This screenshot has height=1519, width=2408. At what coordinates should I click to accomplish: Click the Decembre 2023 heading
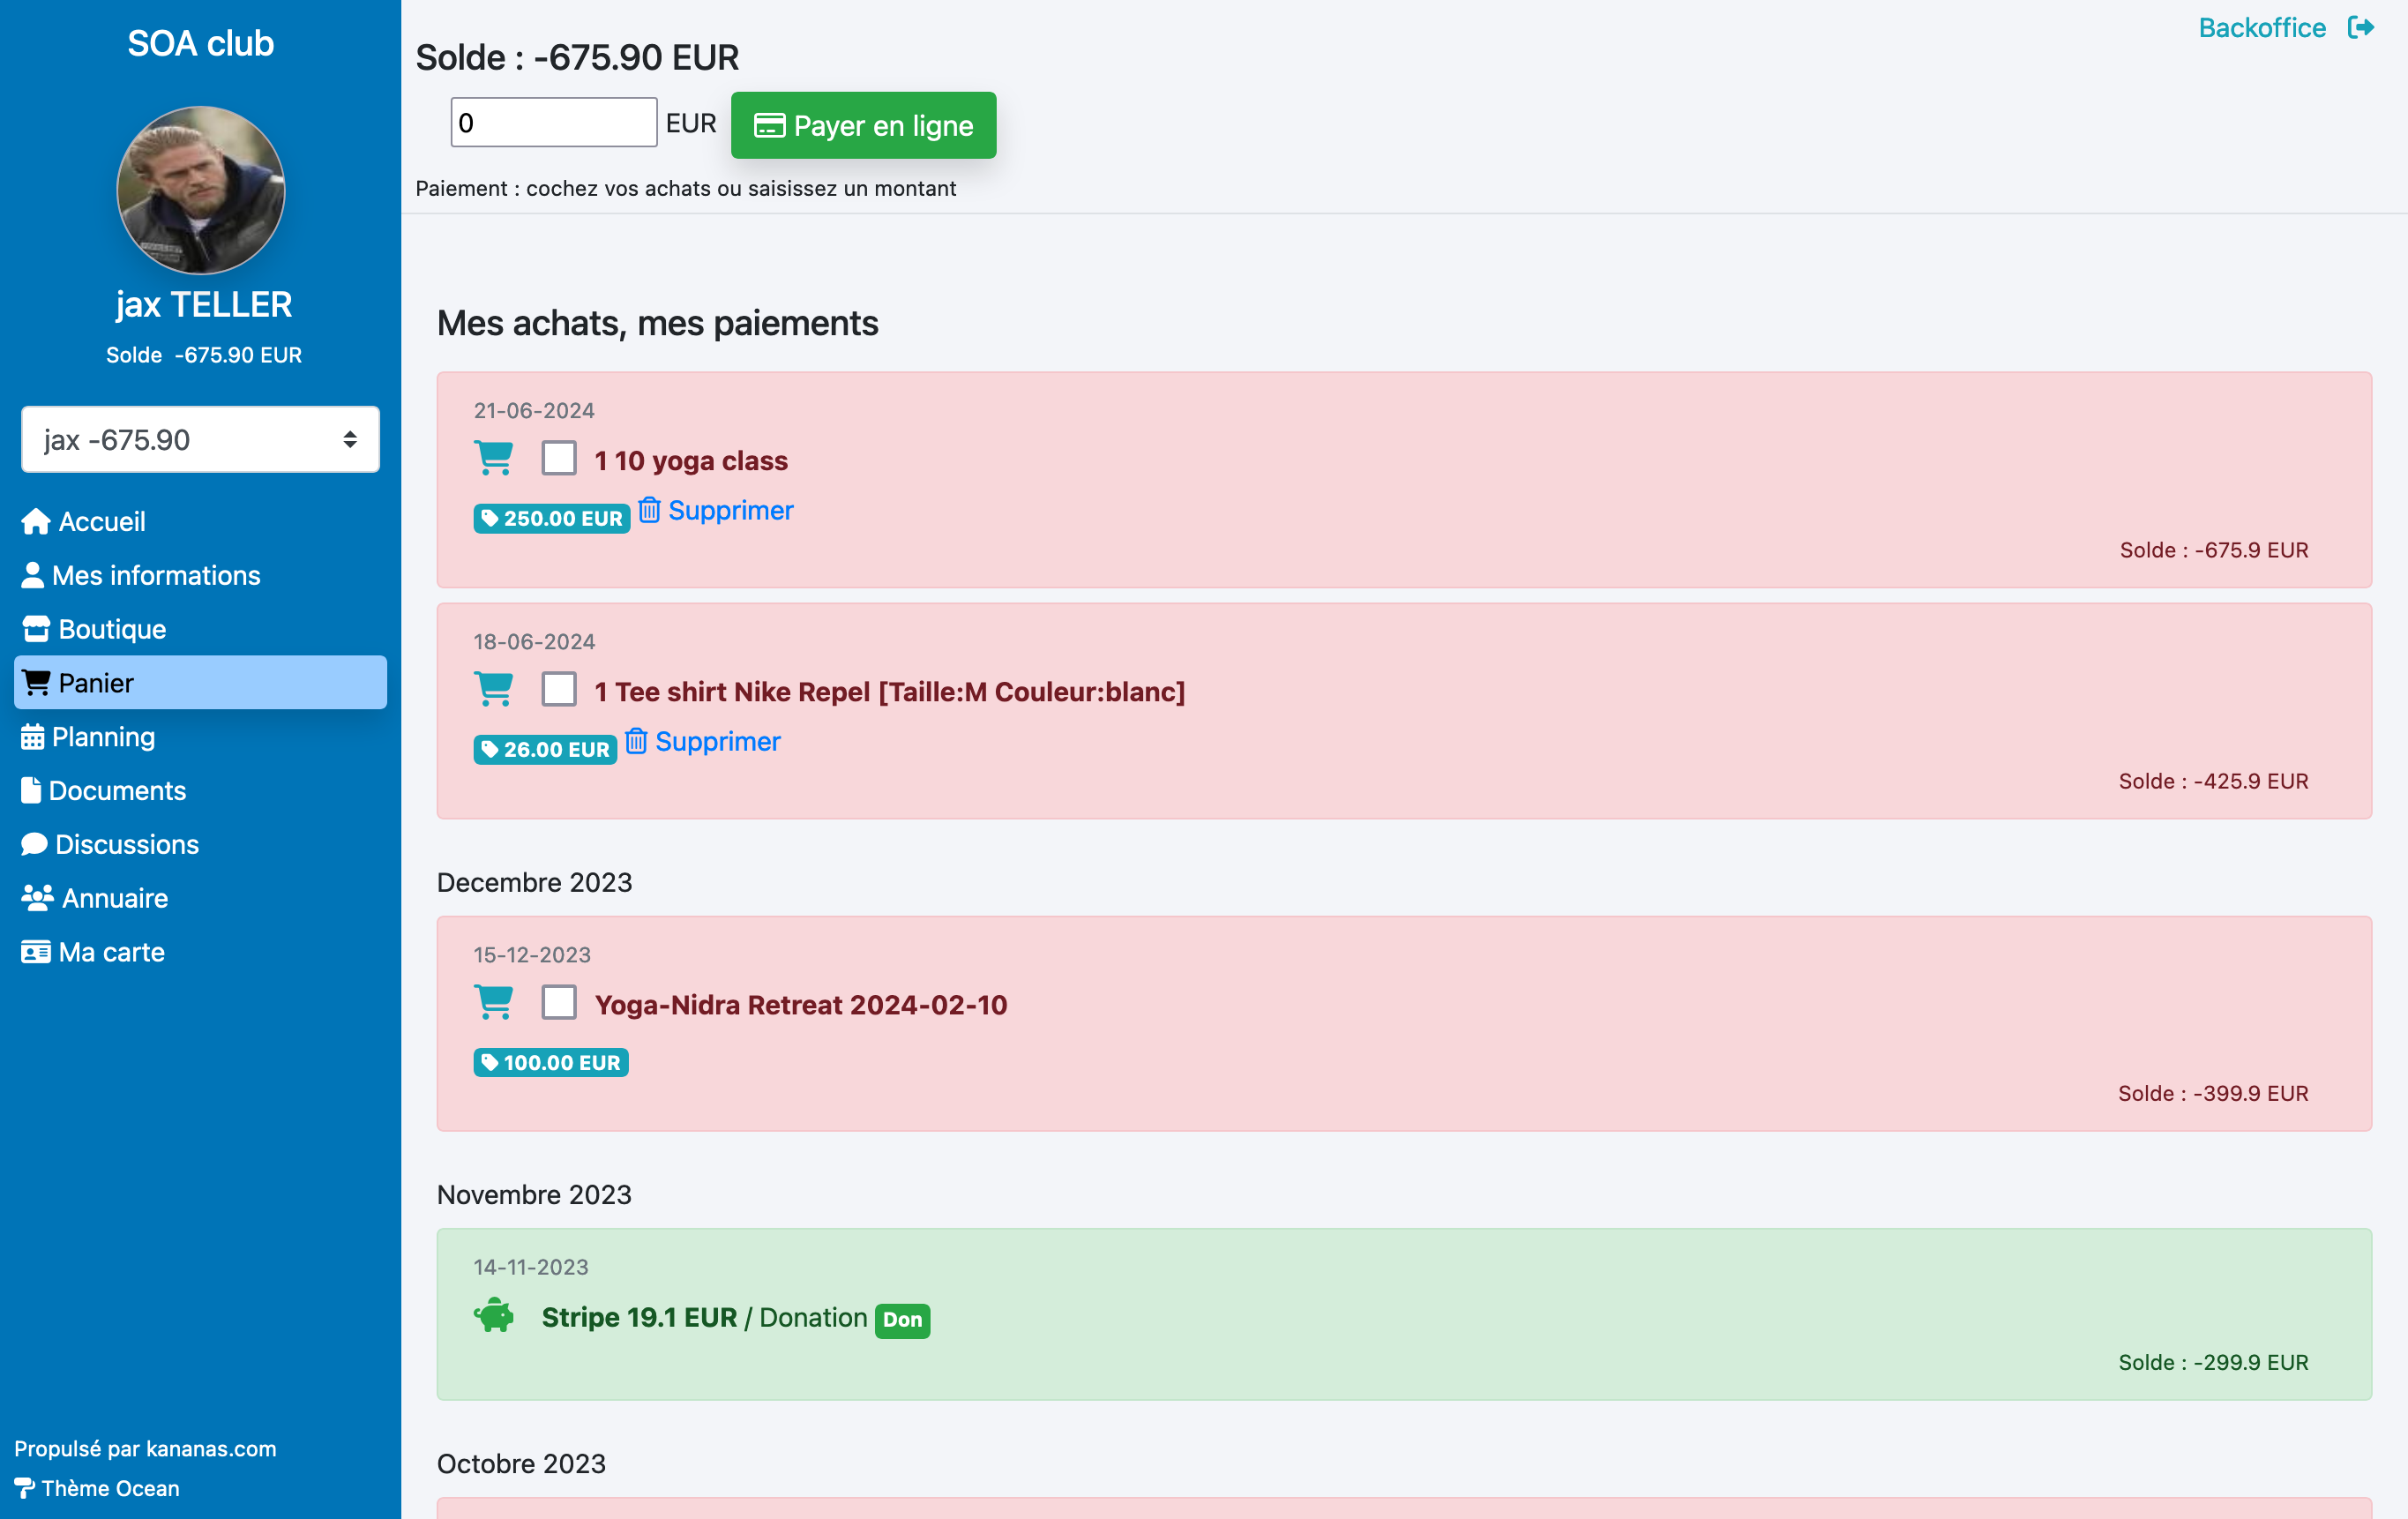(x=535, y=883)
